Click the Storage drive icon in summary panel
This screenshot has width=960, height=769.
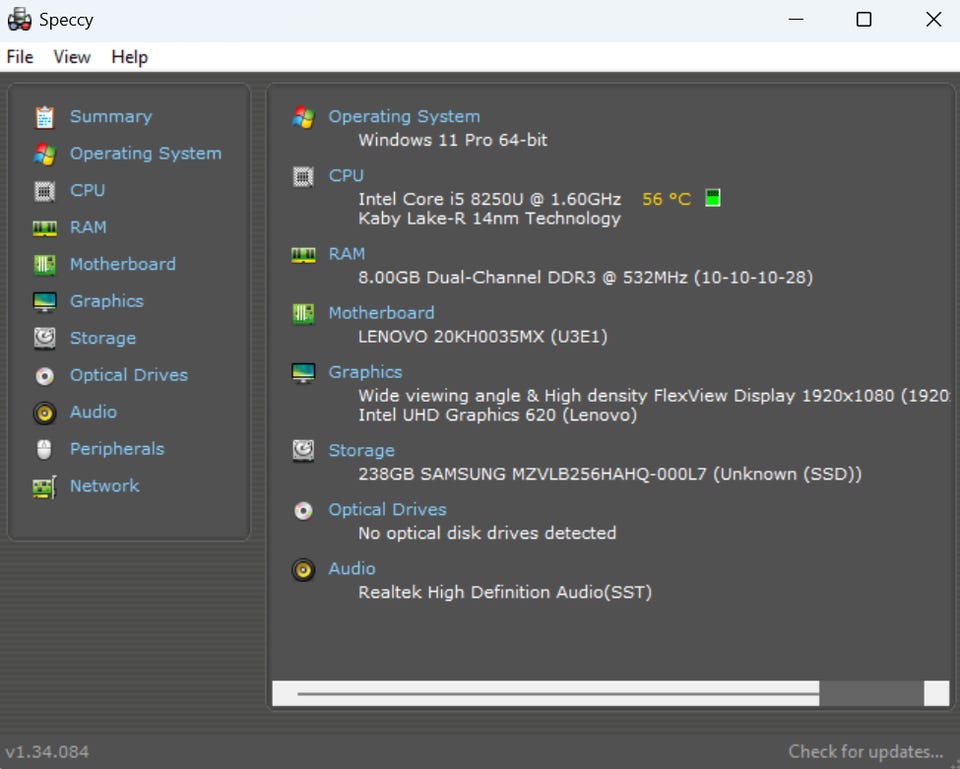(303, 451)
